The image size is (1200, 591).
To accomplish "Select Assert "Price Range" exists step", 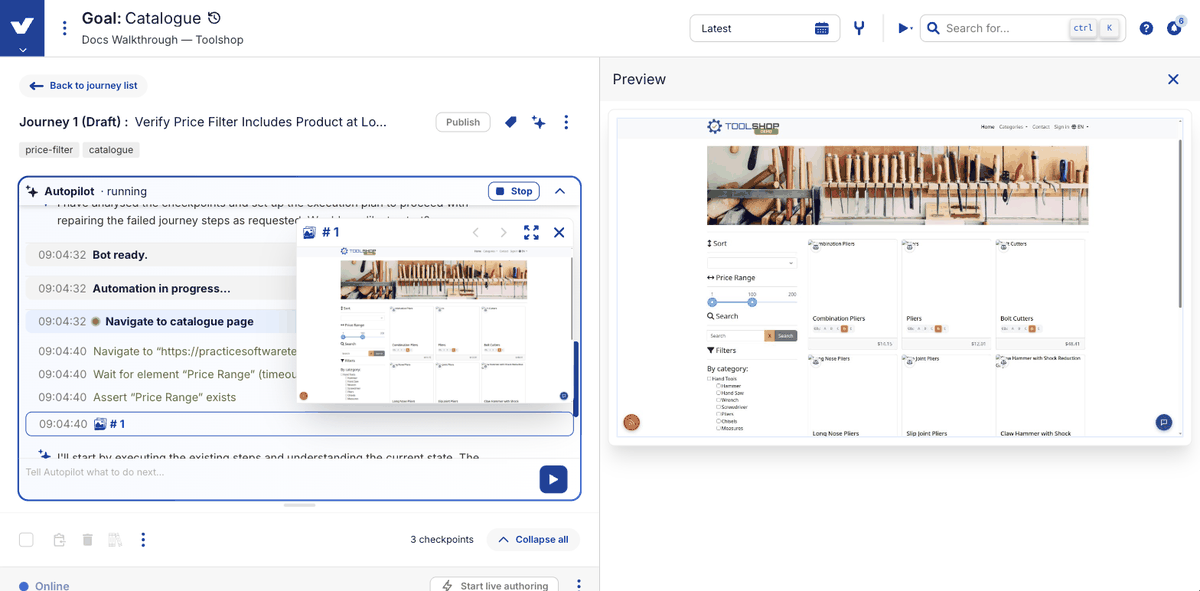I will (x=164, y=397).
